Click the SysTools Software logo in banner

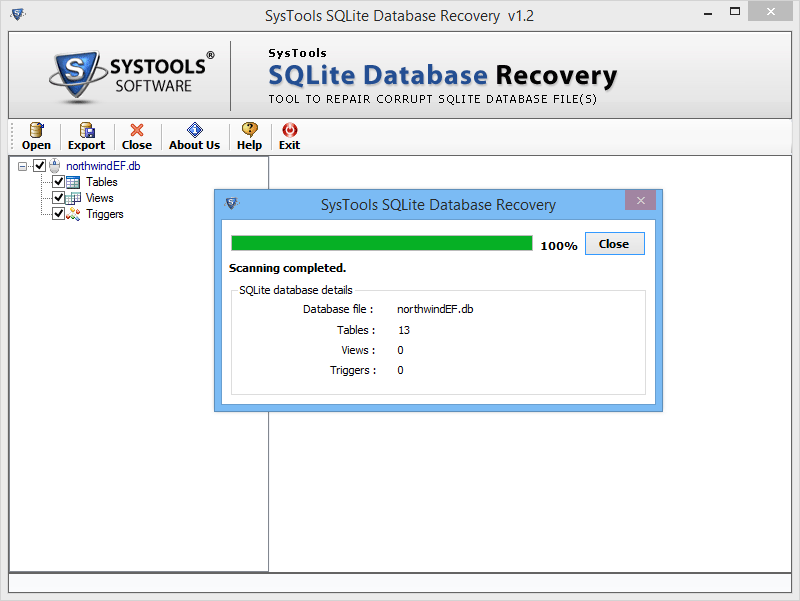(x=132, y=77)
